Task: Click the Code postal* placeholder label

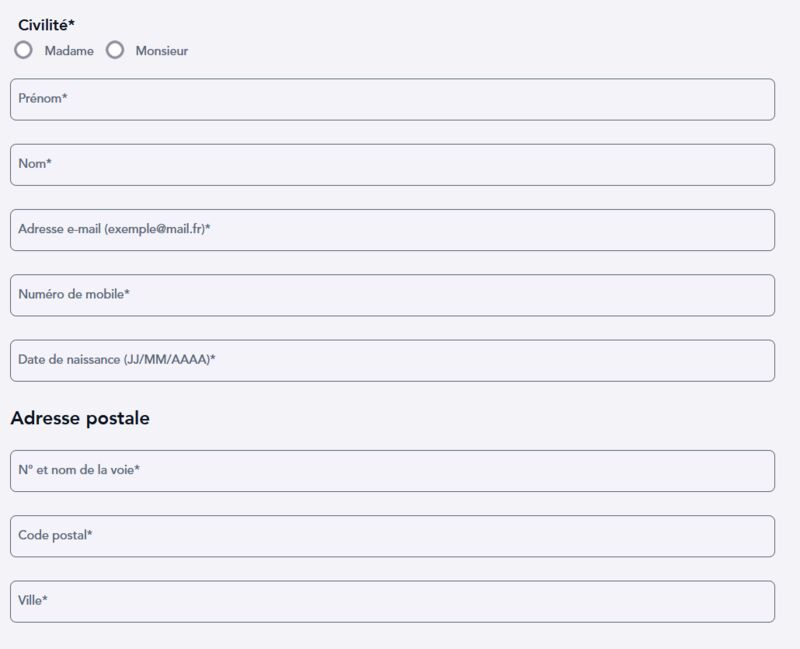Action: tap(55, 535)
